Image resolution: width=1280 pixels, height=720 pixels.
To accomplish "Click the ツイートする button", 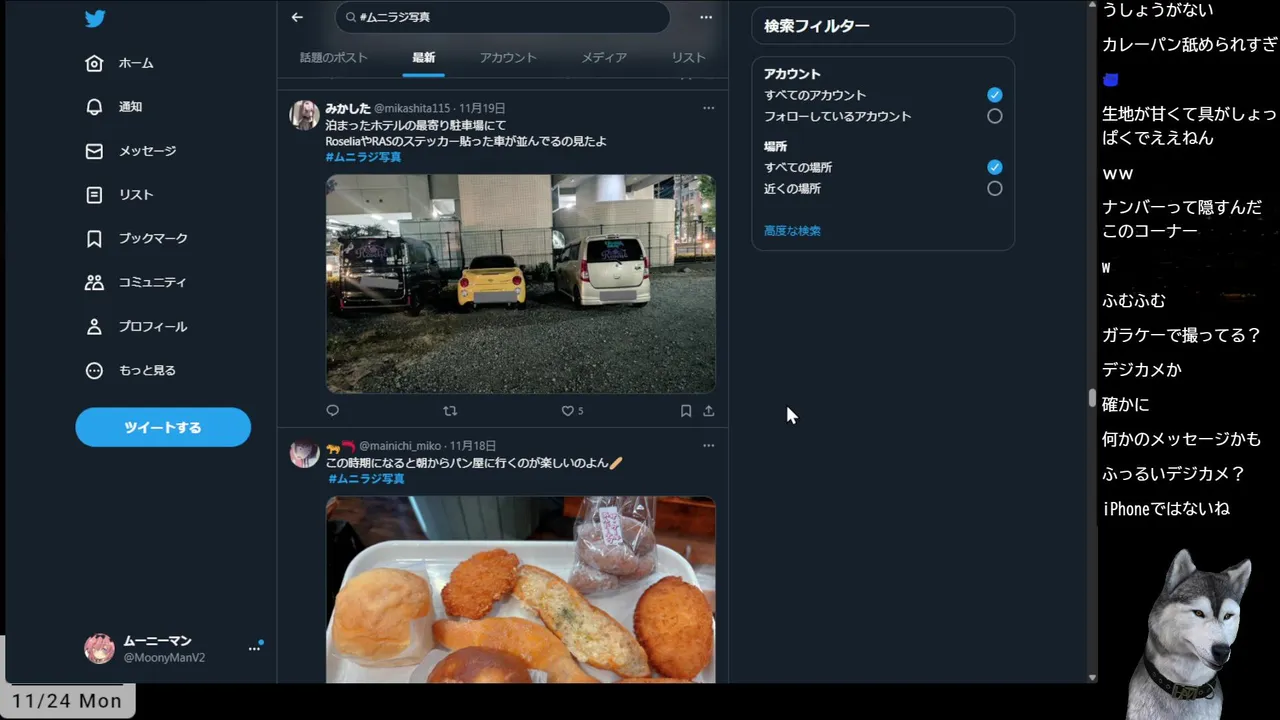I will coord(163,427).
